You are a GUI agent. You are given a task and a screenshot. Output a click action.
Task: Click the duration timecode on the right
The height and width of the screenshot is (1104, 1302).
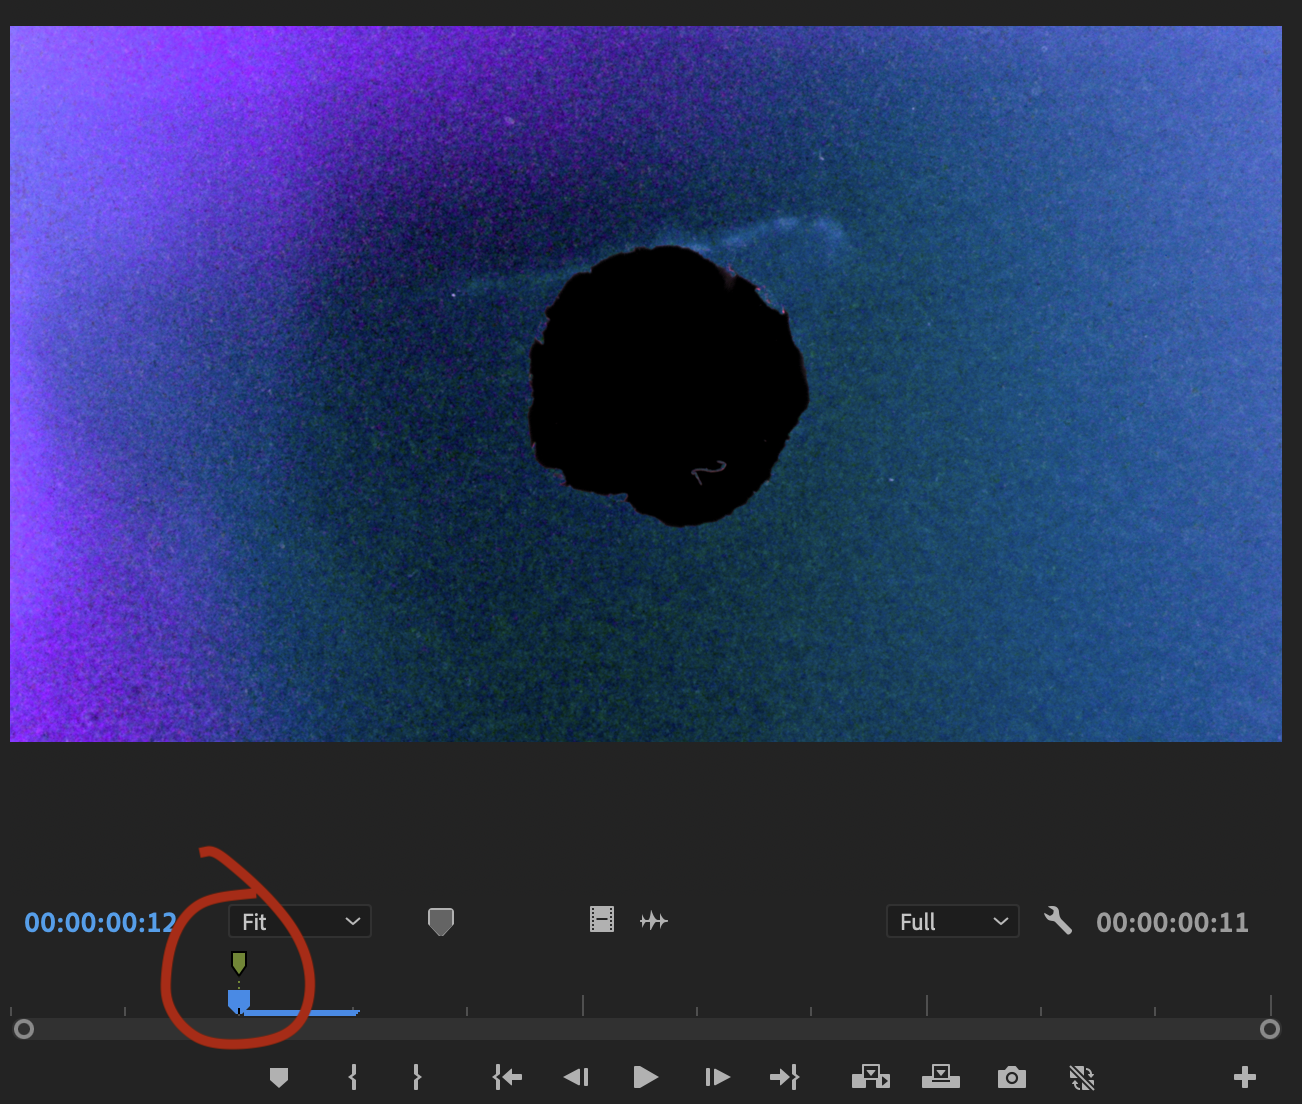tap(1172, 922)
